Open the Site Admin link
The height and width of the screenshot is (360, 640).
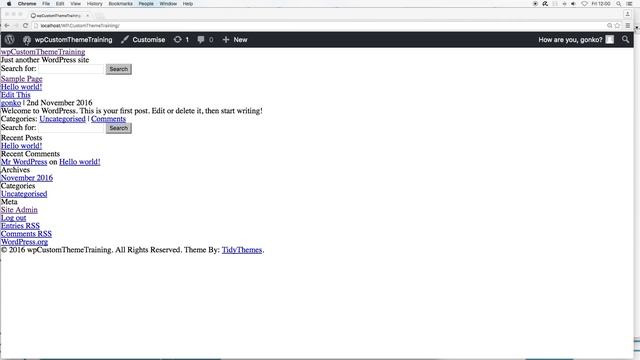[19, 210]
